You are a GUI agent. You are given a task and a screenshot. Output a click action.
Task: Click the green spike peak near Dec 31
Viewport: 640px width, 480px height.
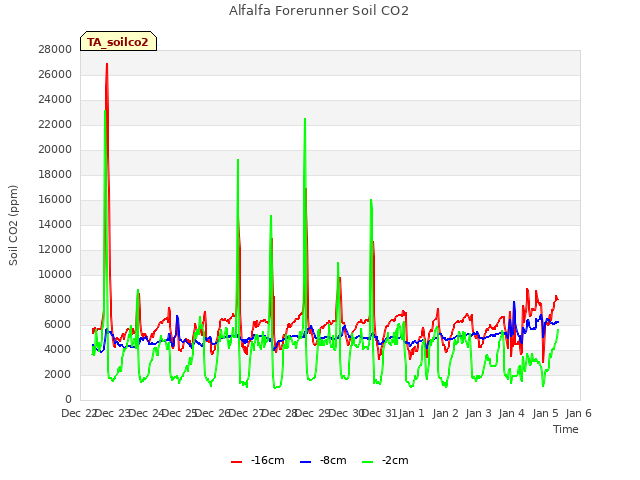tap(371, 200)
